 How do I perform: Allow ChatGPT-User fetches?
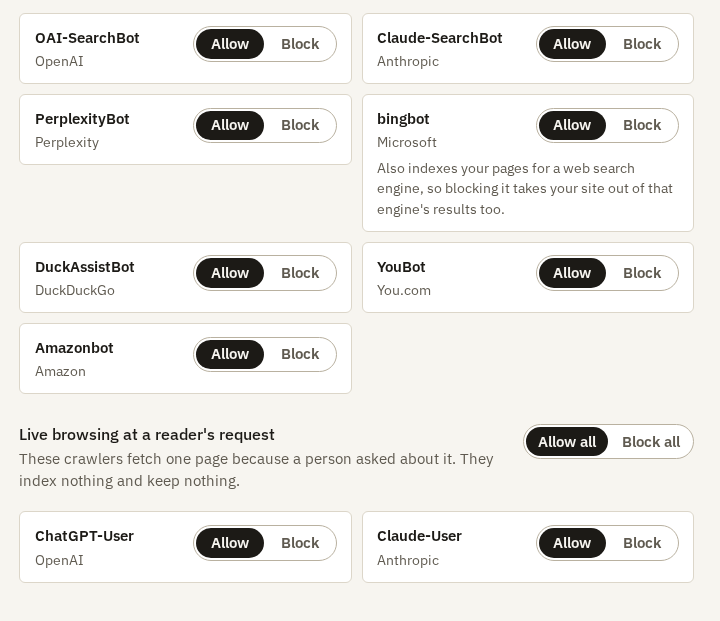coord(230,543)
